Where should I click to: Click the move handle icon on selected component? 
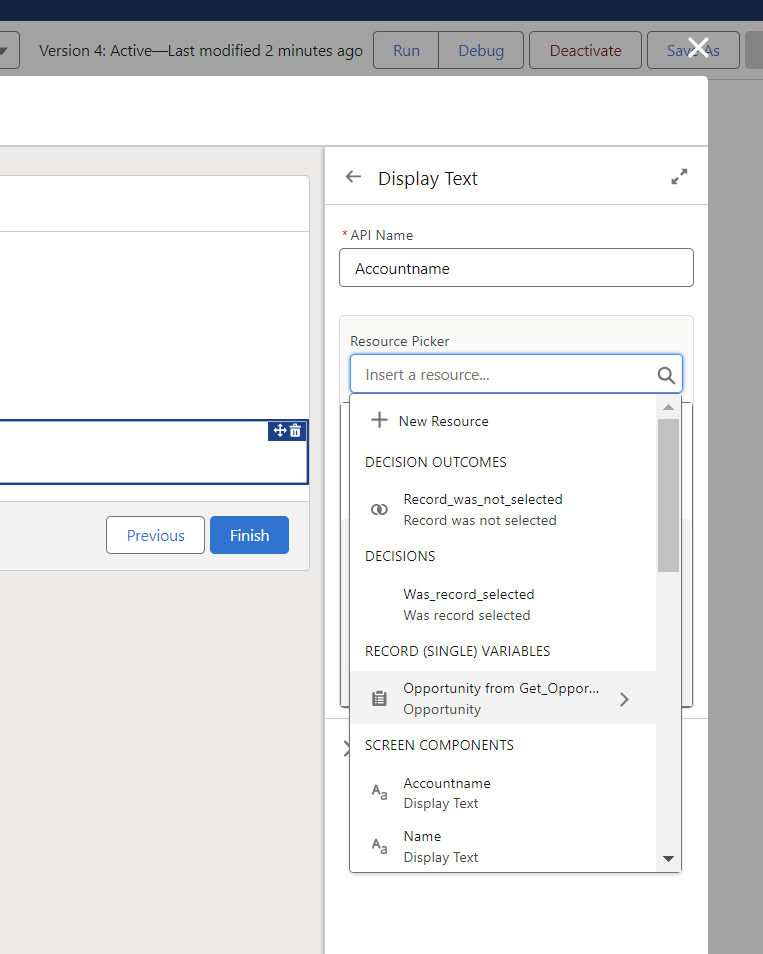tap(280, 431)
